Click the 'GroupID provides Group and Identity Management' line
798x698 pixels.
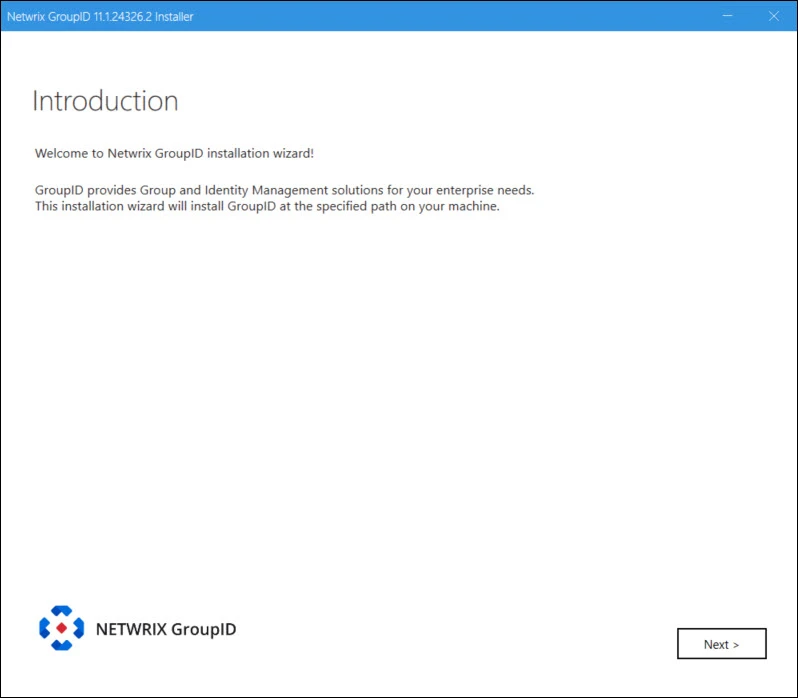[x=284, y=190]
